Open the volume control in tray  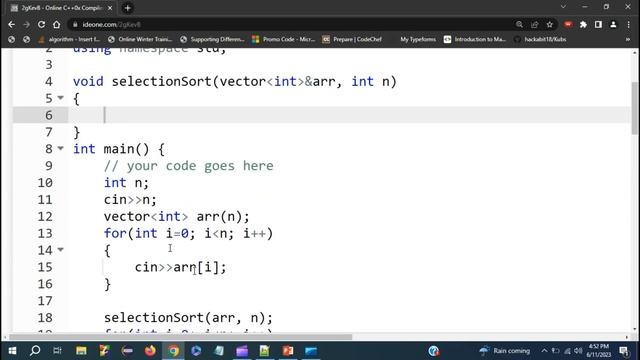click(x=578, y=351)
